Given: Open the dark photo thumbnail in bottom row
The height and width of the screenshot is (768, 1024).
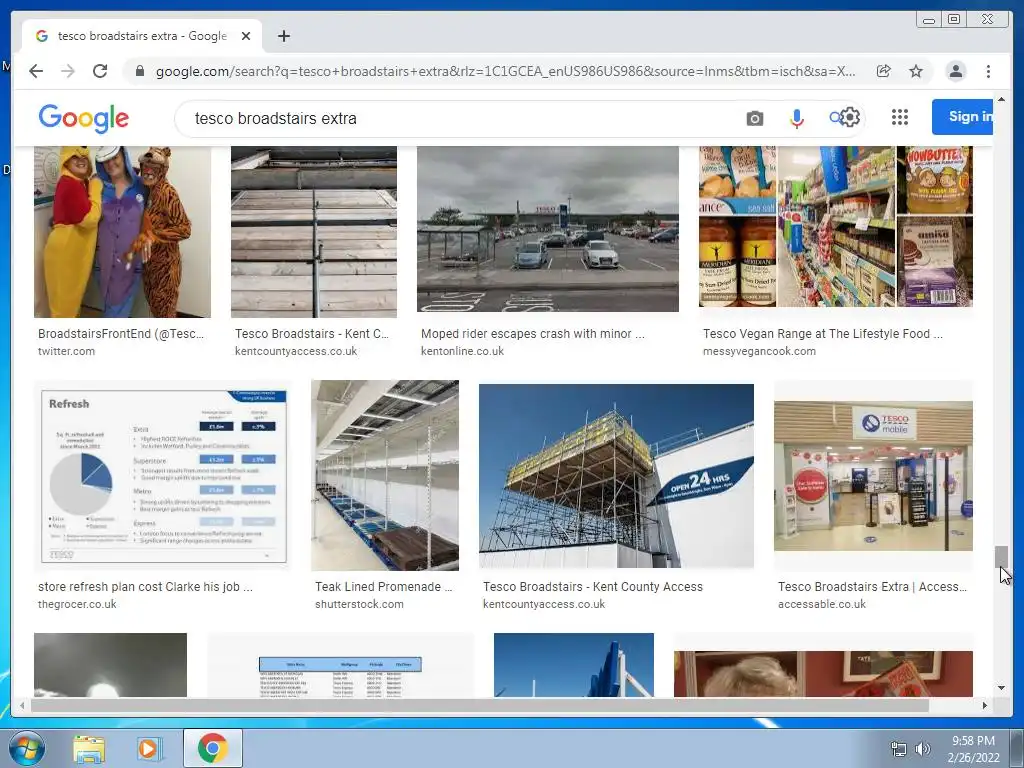Looking at the screenshot, I should coord(110,665).
